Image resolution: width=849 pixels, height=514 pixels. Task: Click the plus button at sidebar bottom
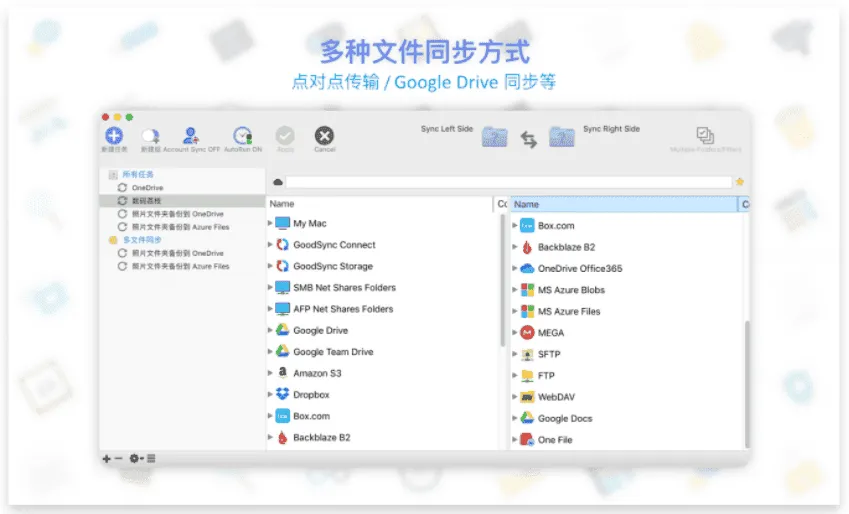click(106, 458)
